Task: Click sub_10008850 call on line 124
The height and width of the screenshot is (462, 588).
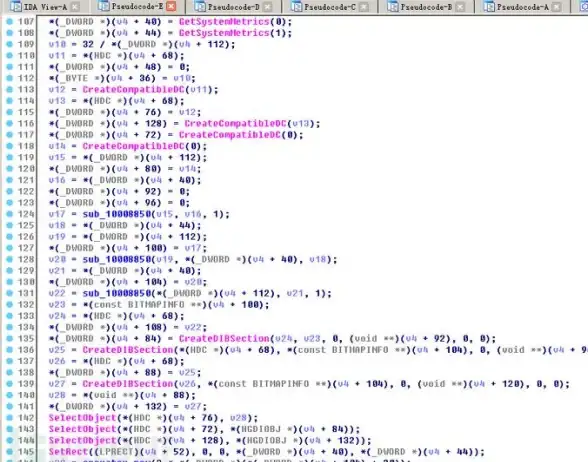Action: pos(117,214)
